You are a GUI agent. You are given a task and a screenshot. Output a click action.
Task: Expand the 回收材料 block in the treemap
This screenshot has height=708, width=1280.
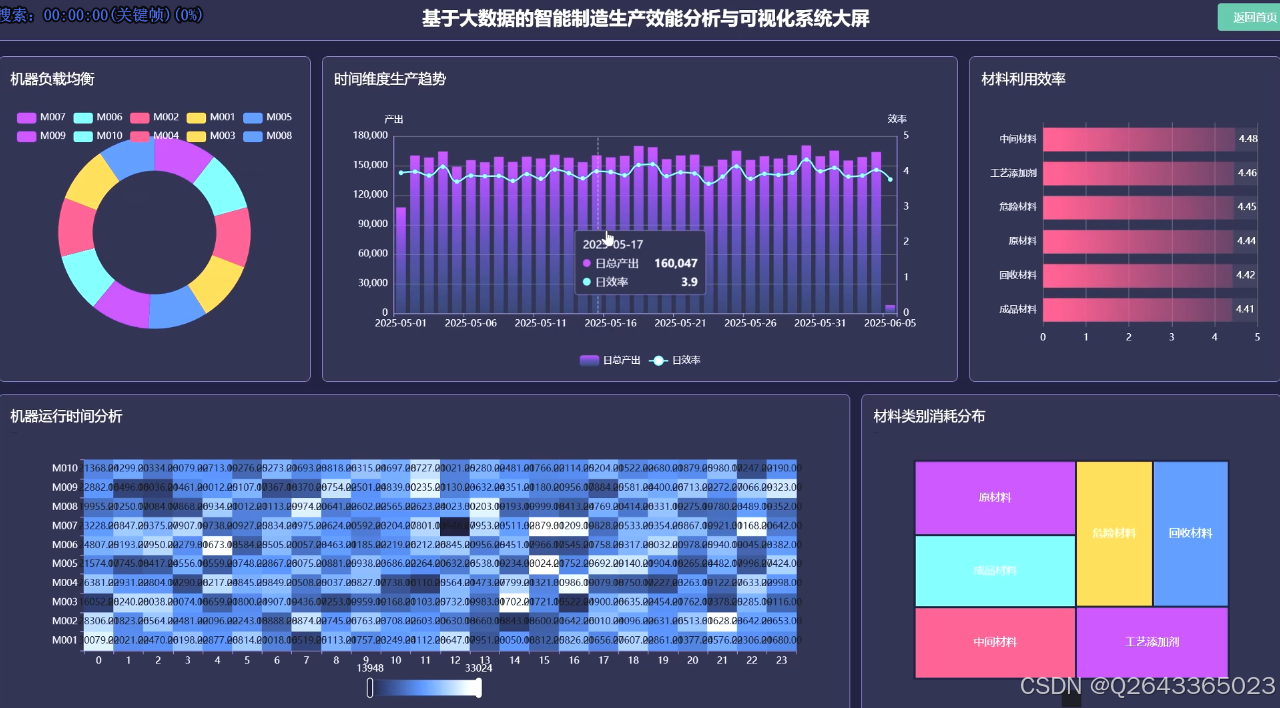1190,532
